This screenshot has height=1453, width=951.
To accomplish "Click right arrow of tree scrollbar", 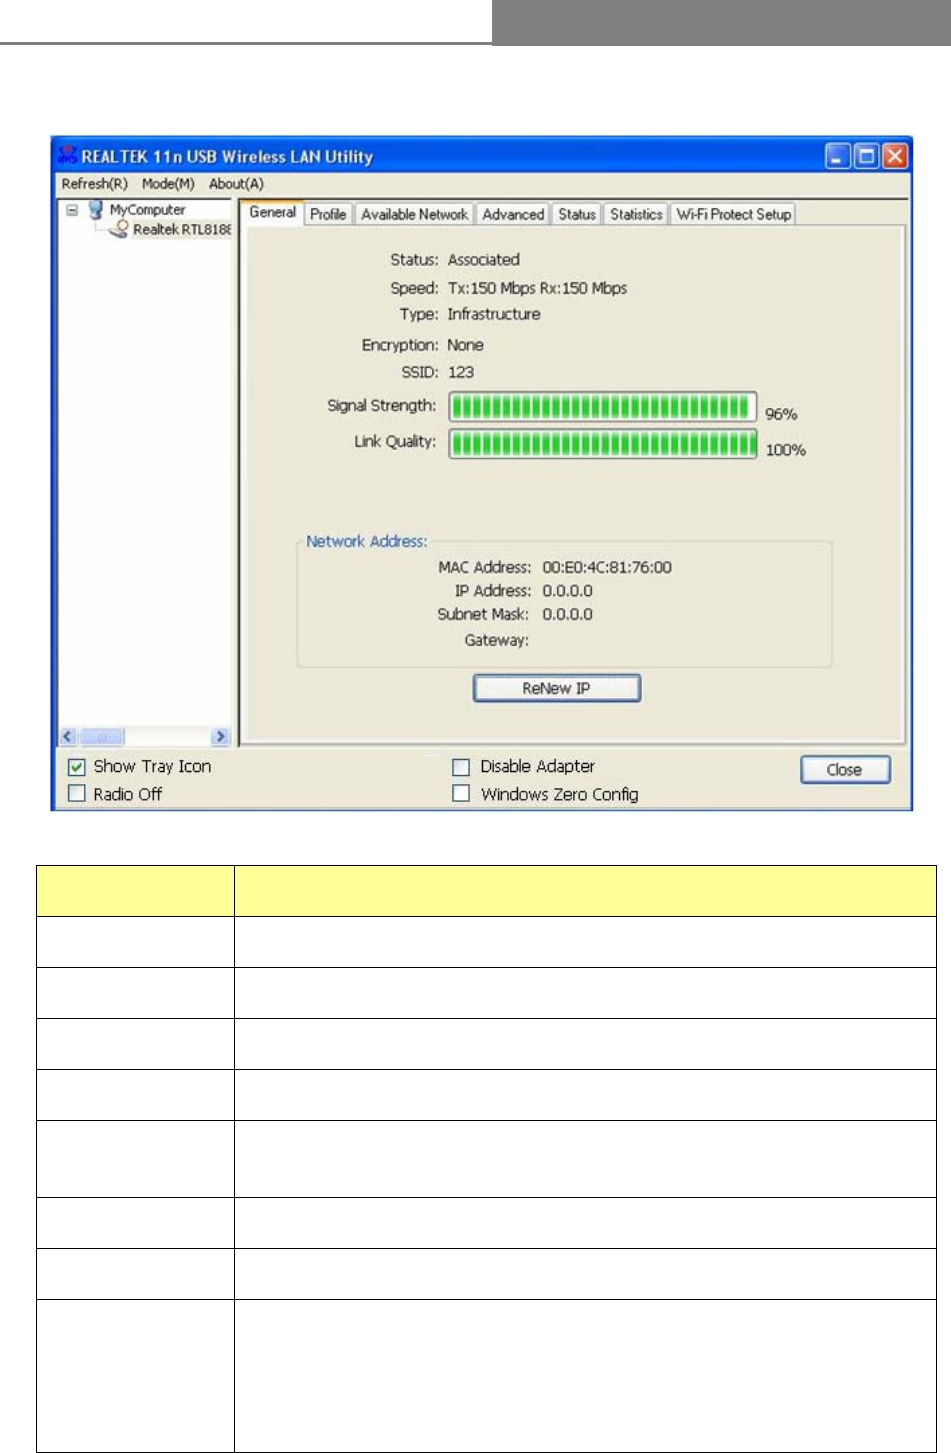I will click(x=221, y=737).
